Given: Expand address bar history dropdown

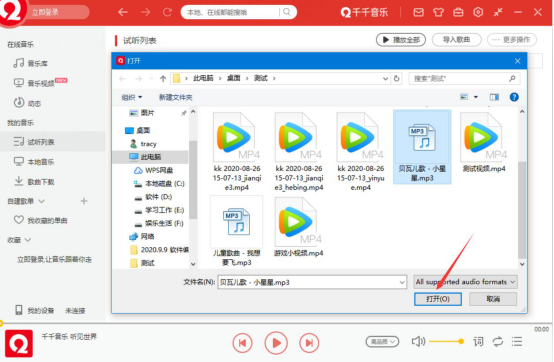Looking at the screenshot, I should pos(385,78).
